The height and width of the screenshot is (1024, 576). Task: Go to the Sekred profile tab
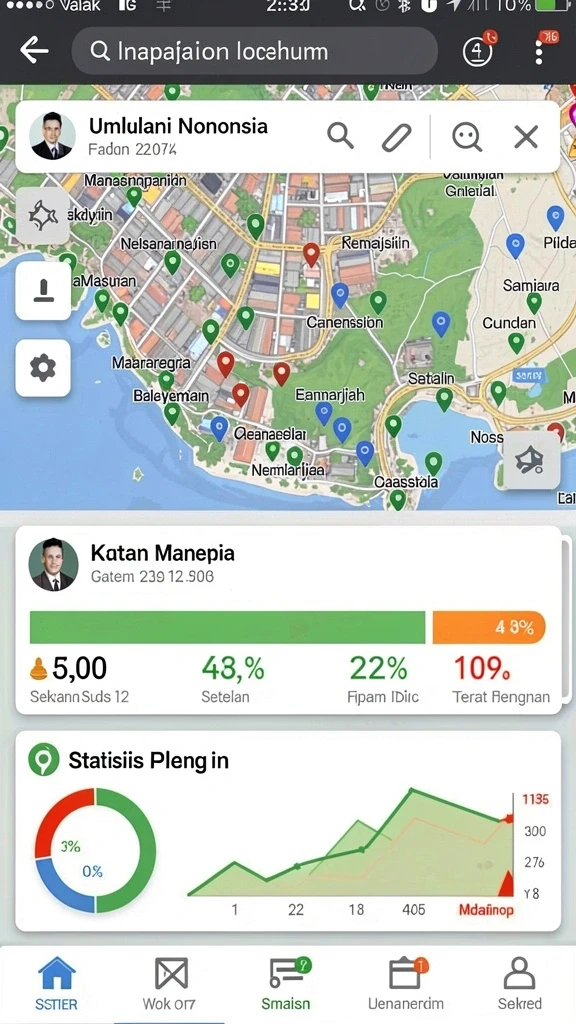tap(520, 984)
